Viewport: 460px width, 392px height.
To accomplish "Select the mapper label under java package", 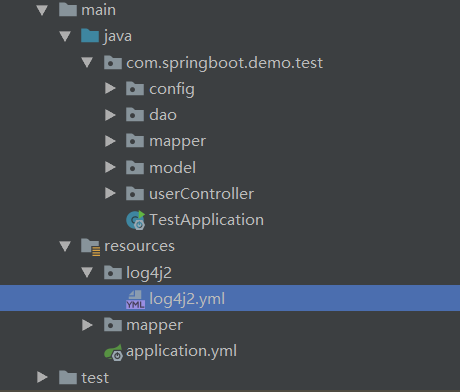I will [x=177, y=142].
